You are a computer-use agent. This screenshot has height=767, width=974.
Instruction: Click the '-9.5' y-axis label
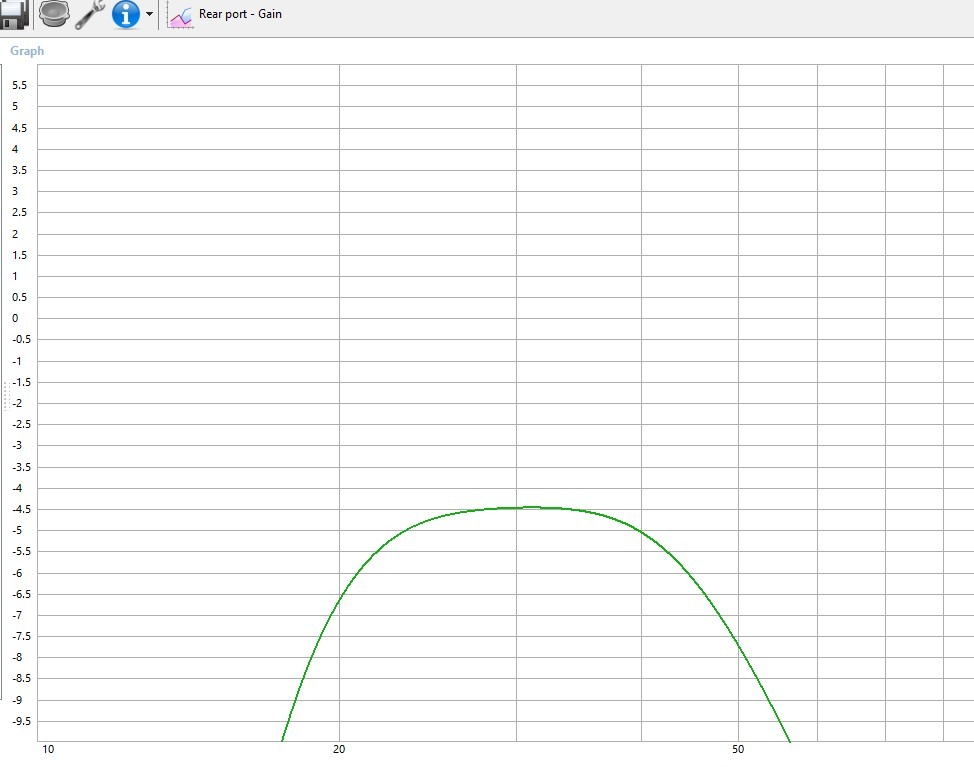click(21, 721)
